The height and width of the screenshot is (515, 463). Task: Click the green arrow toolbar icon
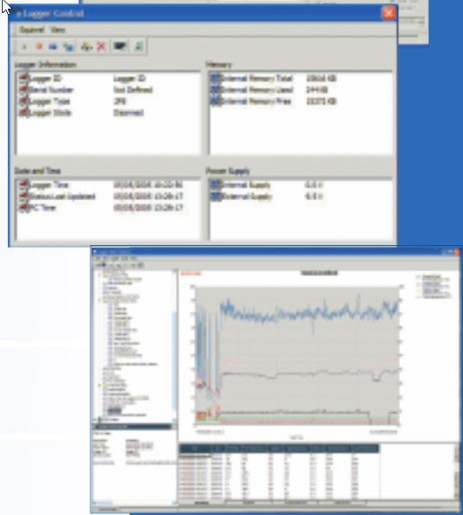(24, 47)
